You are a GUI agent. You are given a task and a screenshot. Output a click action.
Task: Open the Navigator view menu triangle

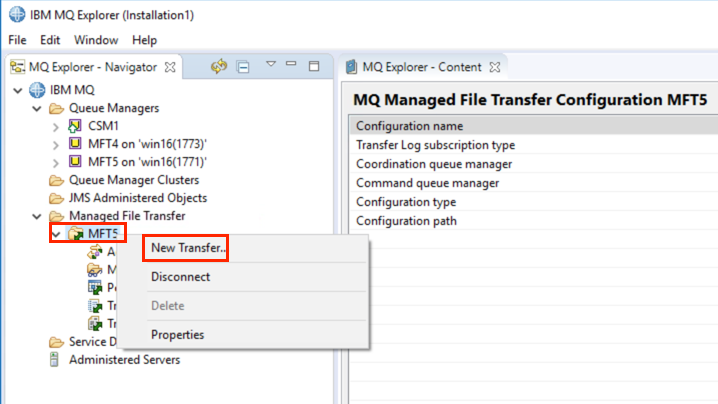[x=271, y=64]
